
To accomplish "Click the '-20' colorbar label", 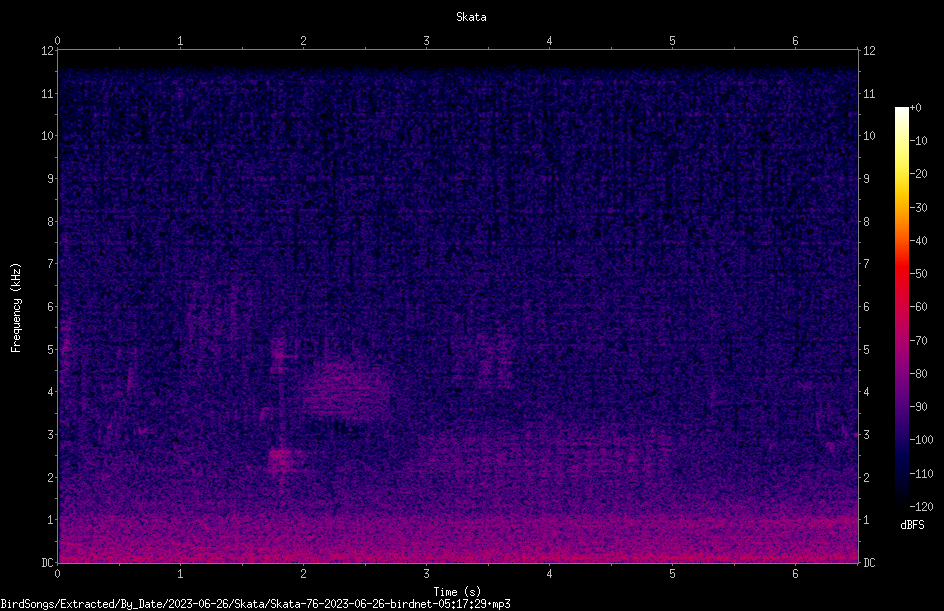I will (918, 174).
